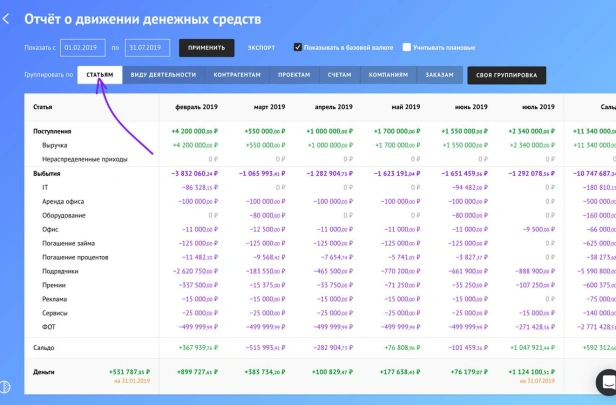This screenshot has height=405, width=616.
Task: Open the 'Компаниям' grouping tab
Action: 388,75
